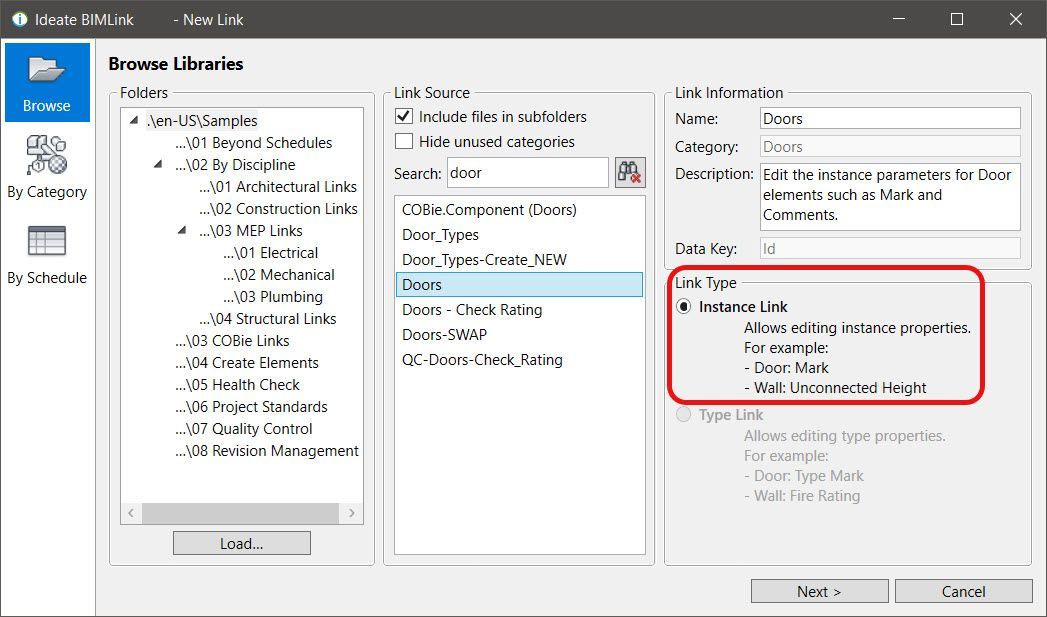
Task: Select the 04 Structural Links folder
Action: click(268, 319)
